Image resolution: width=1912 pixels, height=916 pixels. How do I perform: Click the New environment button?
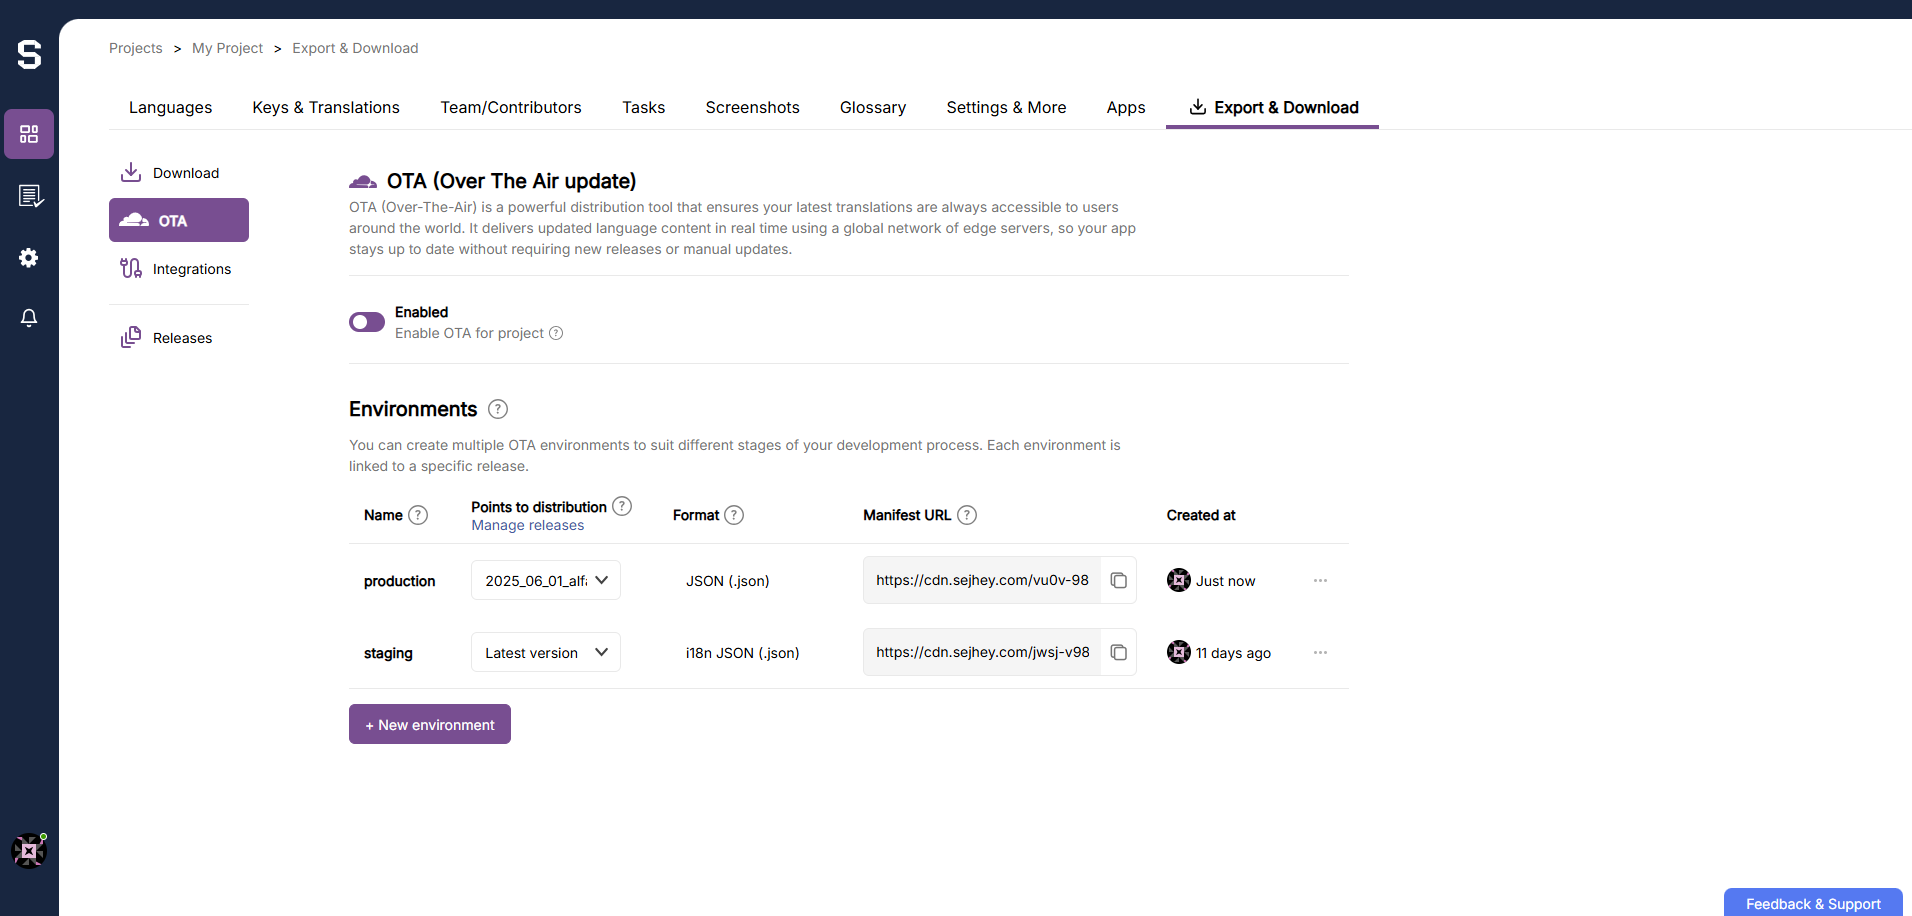tap(430, 724)
